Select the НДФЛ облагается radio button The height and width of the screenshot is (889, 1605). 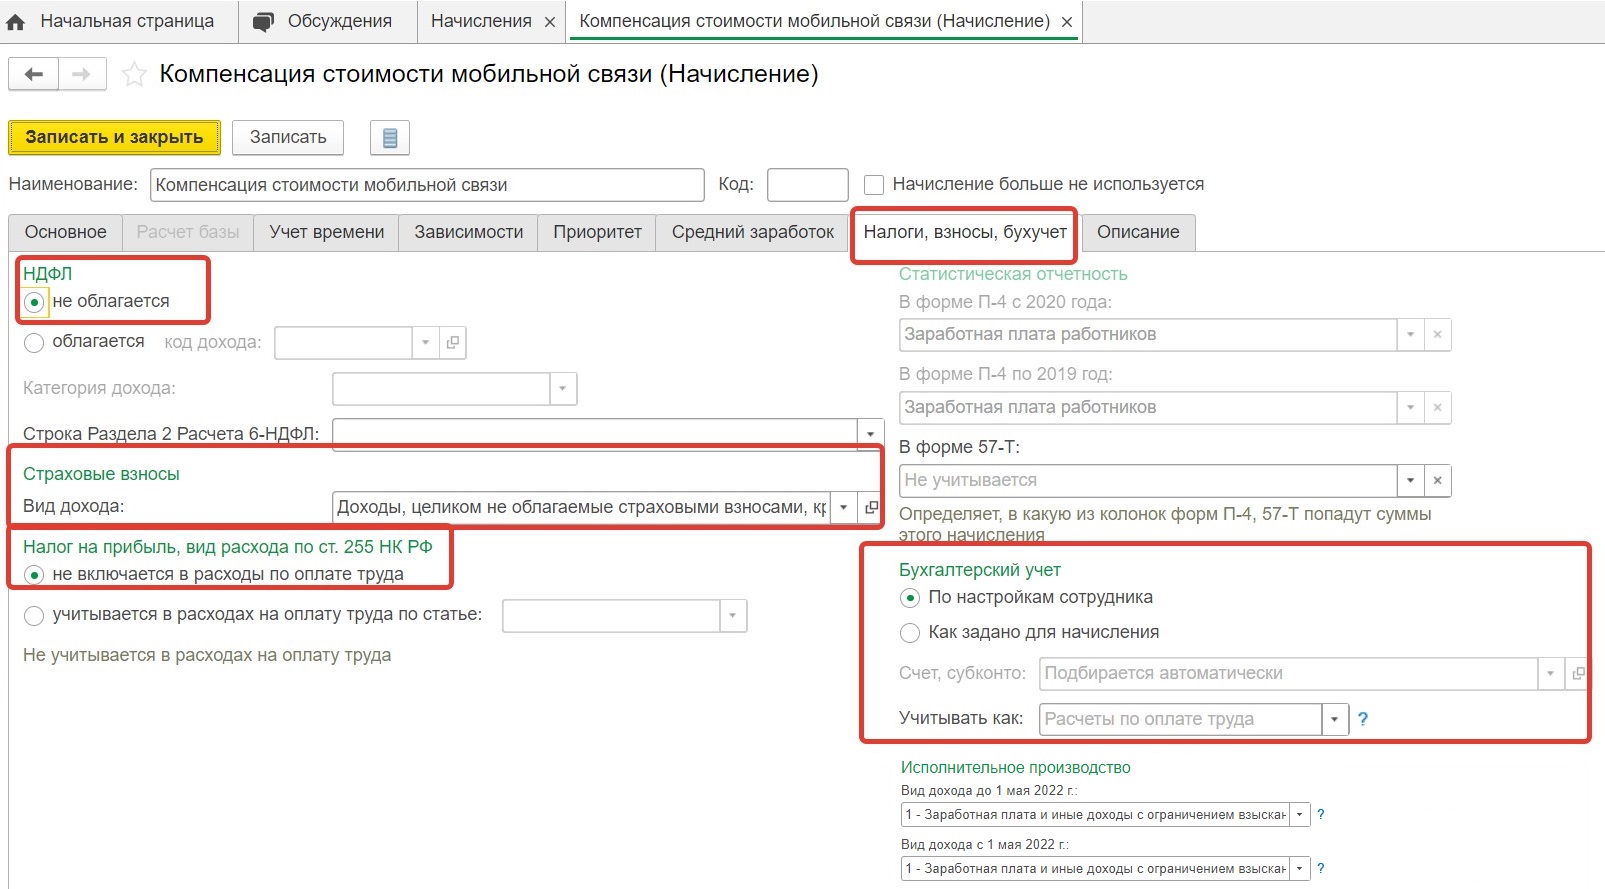34,343
